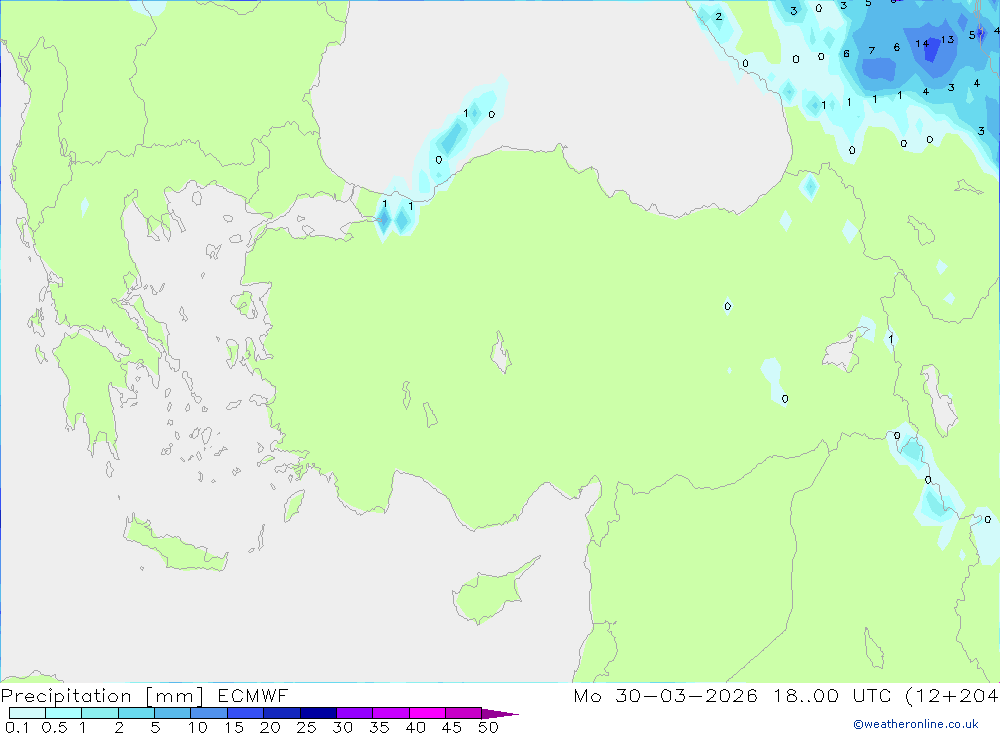Click the '50' legend scale label
Viewport: 1000px width, 733px height.
point(489,727)
